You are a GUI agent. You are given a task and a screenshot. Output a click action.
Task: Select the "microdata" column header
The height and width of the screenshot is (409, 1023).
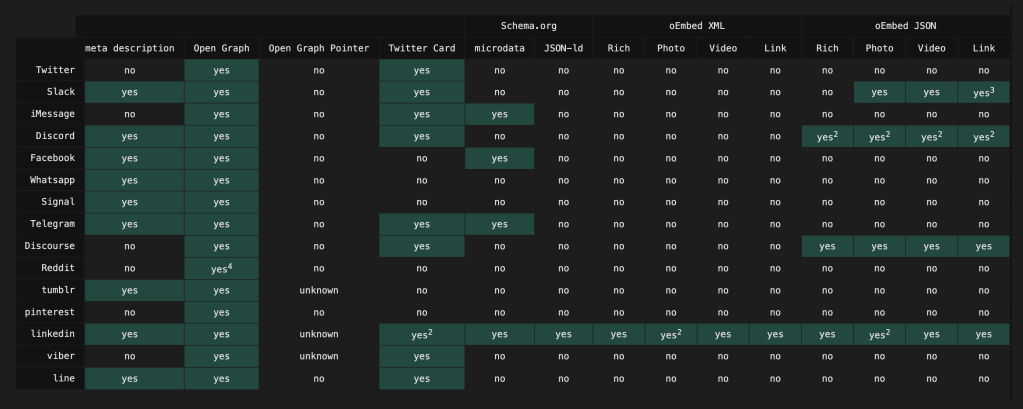[x=499, y=48]
